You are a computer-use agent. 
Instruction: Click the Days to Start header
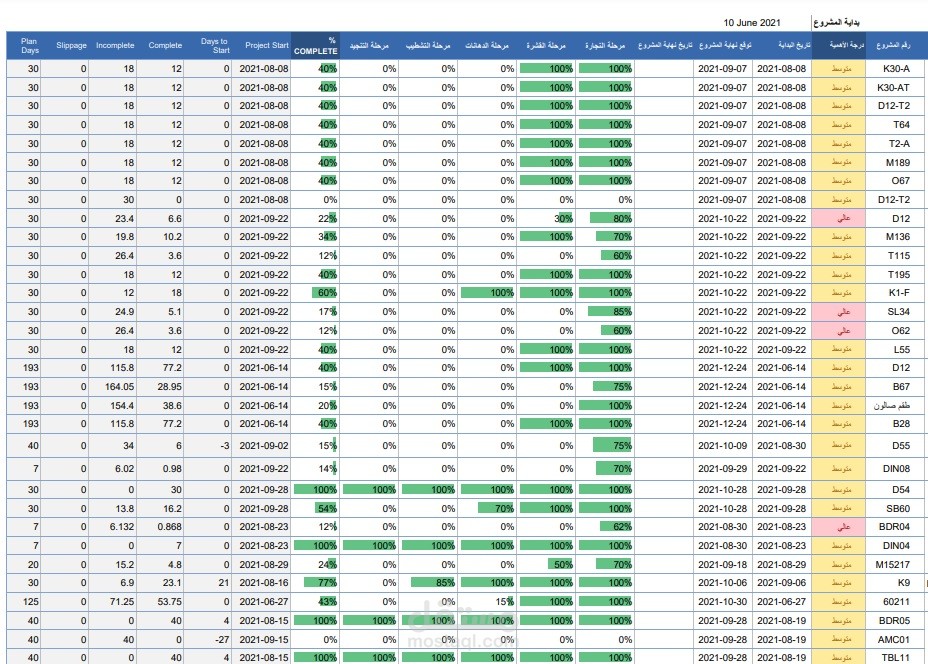tap(214, 46)
